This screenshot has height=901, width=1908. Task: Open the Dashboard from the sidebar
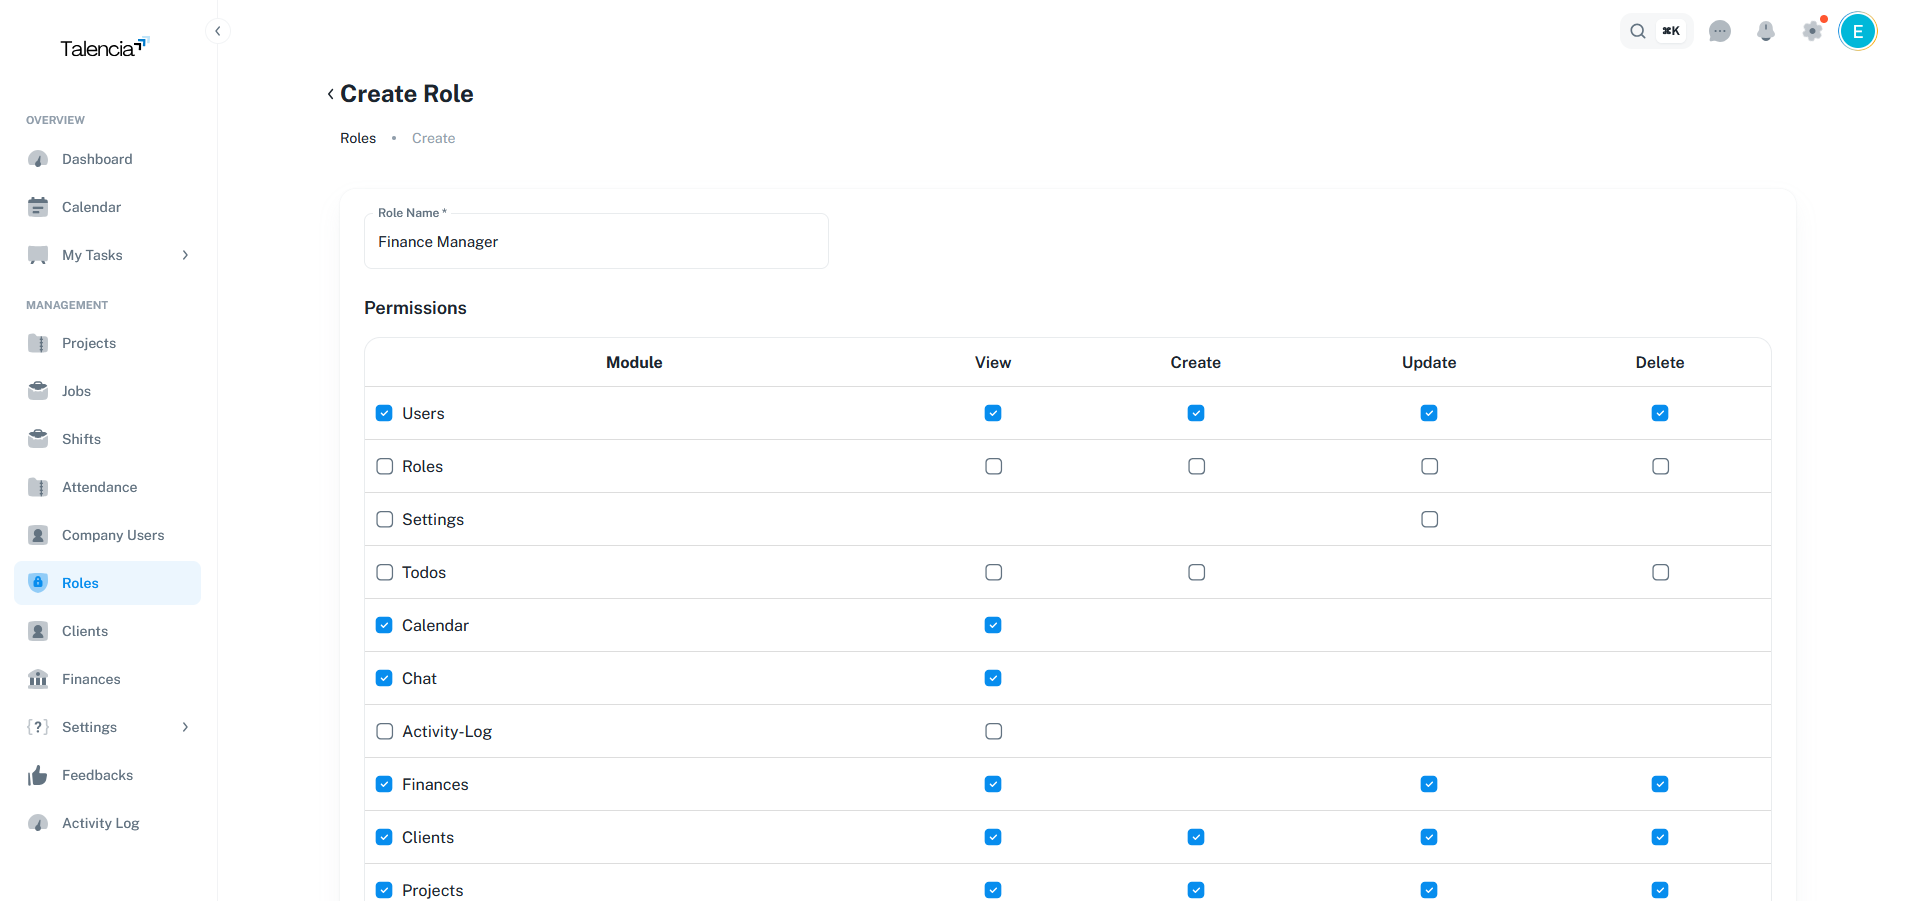(x=96, y=159)
